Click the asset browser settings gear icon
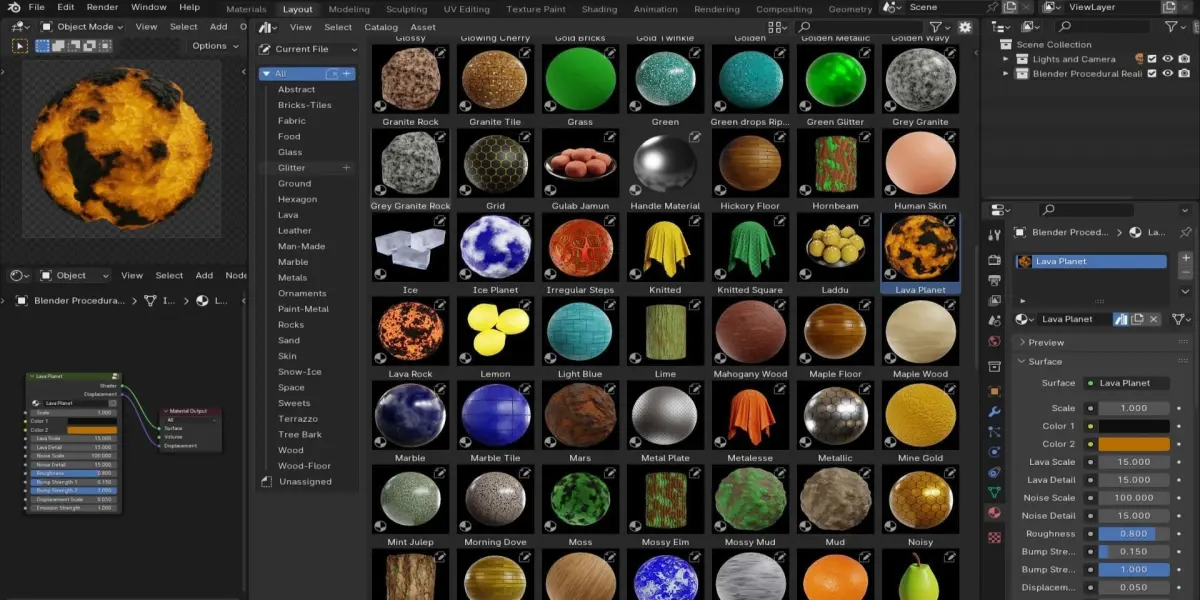This screenshot has height=600, width=1200. (965, 27)
